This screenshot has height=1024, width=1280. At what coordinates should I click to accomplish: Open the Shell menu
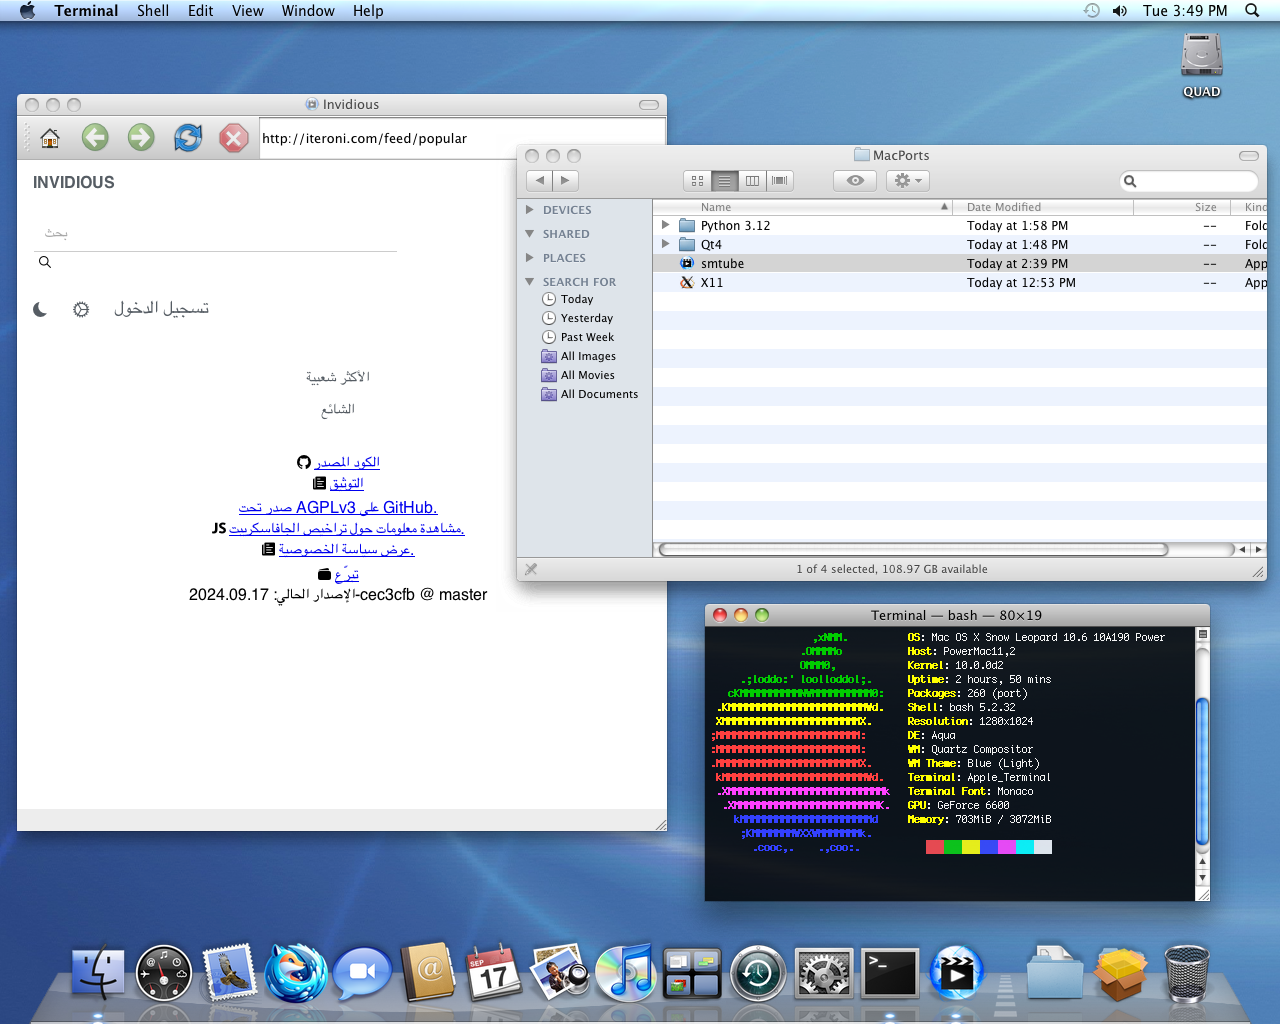[152, 11]
